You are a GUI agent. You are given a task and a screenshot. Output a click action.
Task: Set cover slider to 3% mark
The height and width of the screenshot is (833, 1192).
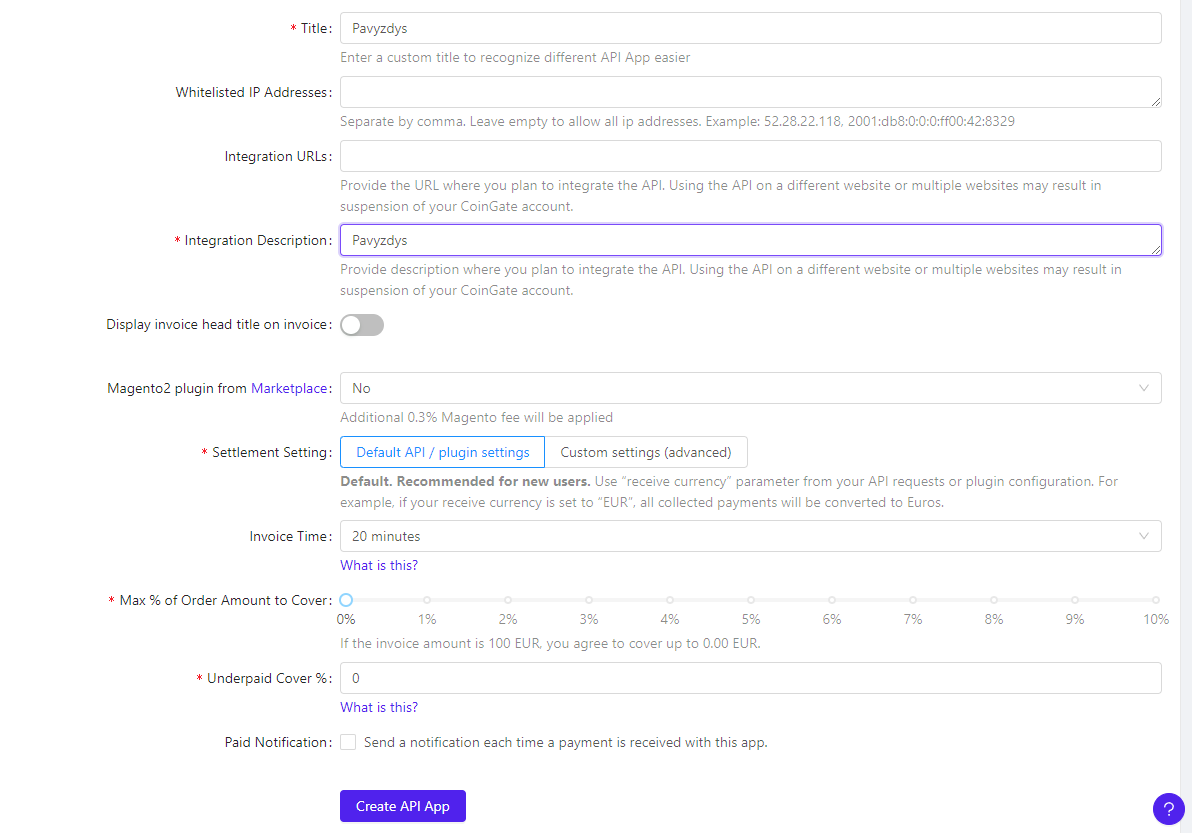pyautogui.click(x=589, y=600)
